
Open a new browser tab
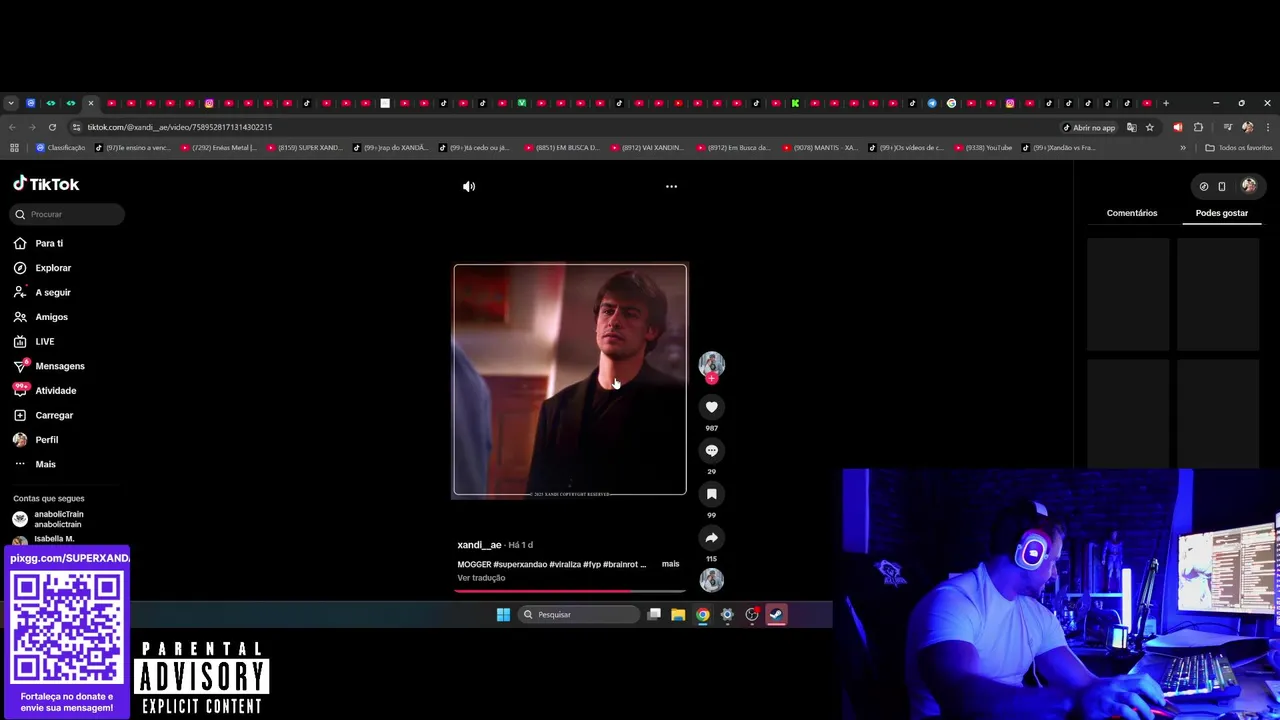pyautogui.click(x=1166, y=103)
